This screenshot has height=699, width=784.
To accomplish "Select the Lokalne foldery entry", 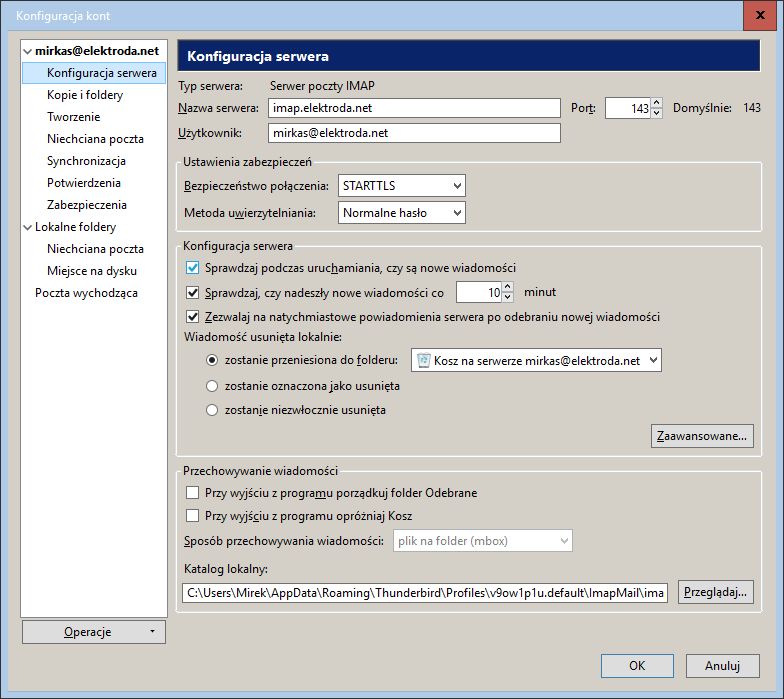I will 76,227.
